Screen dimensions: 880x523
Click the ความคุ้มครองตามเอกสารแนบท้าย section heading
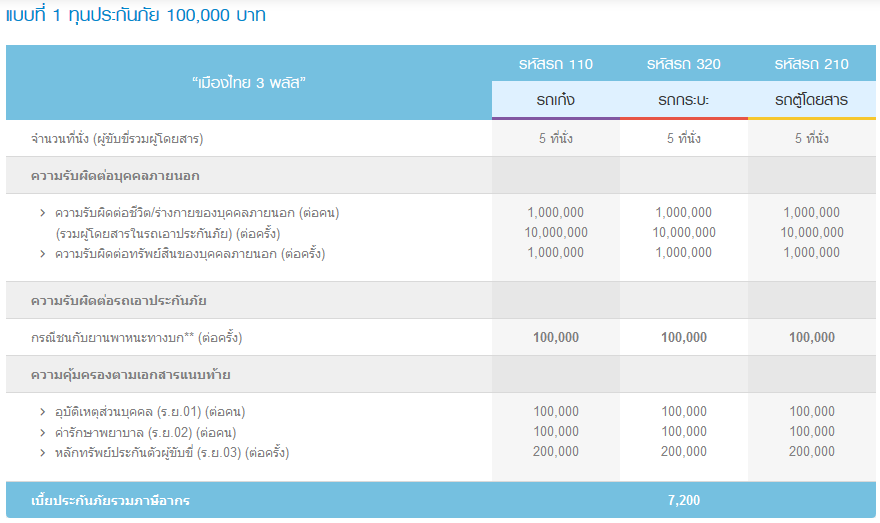pyautogui.click(x=130, y=375)
